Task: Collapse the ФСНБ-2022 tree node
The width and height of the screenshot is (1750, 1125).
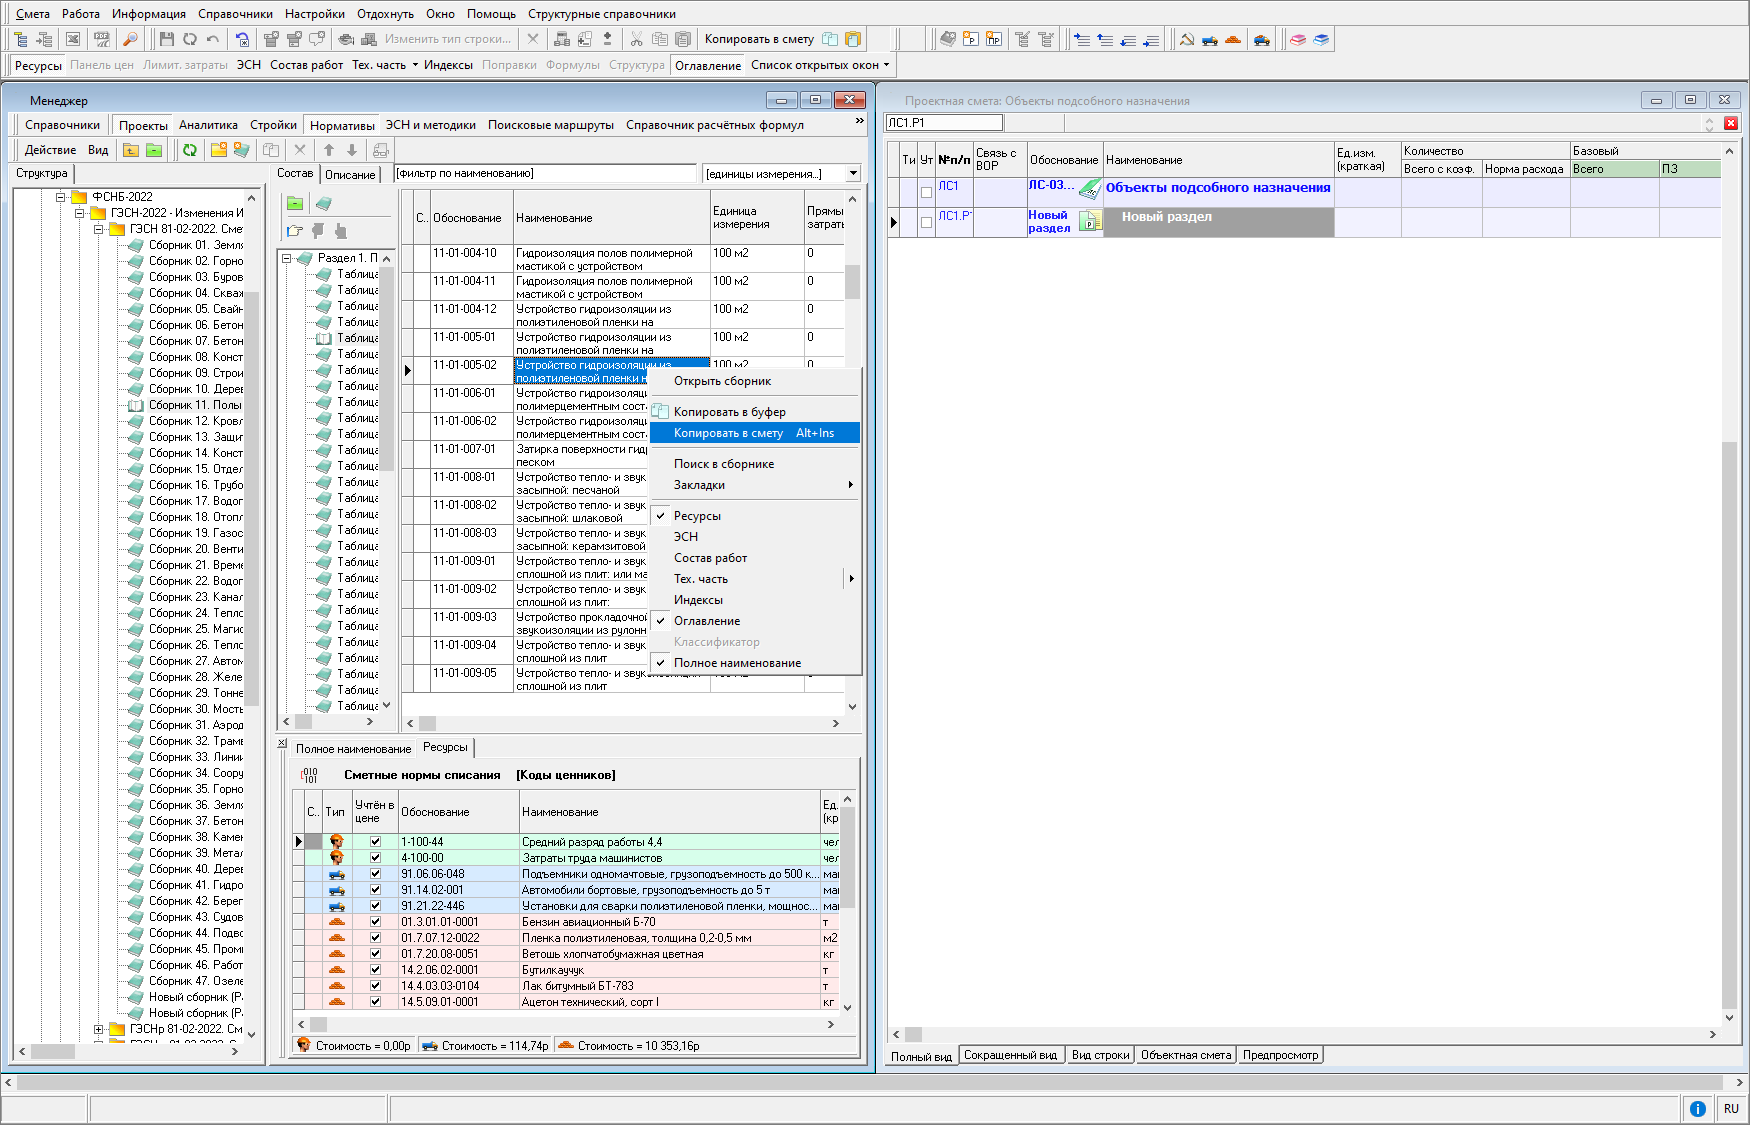Action: tap(61, 197)
